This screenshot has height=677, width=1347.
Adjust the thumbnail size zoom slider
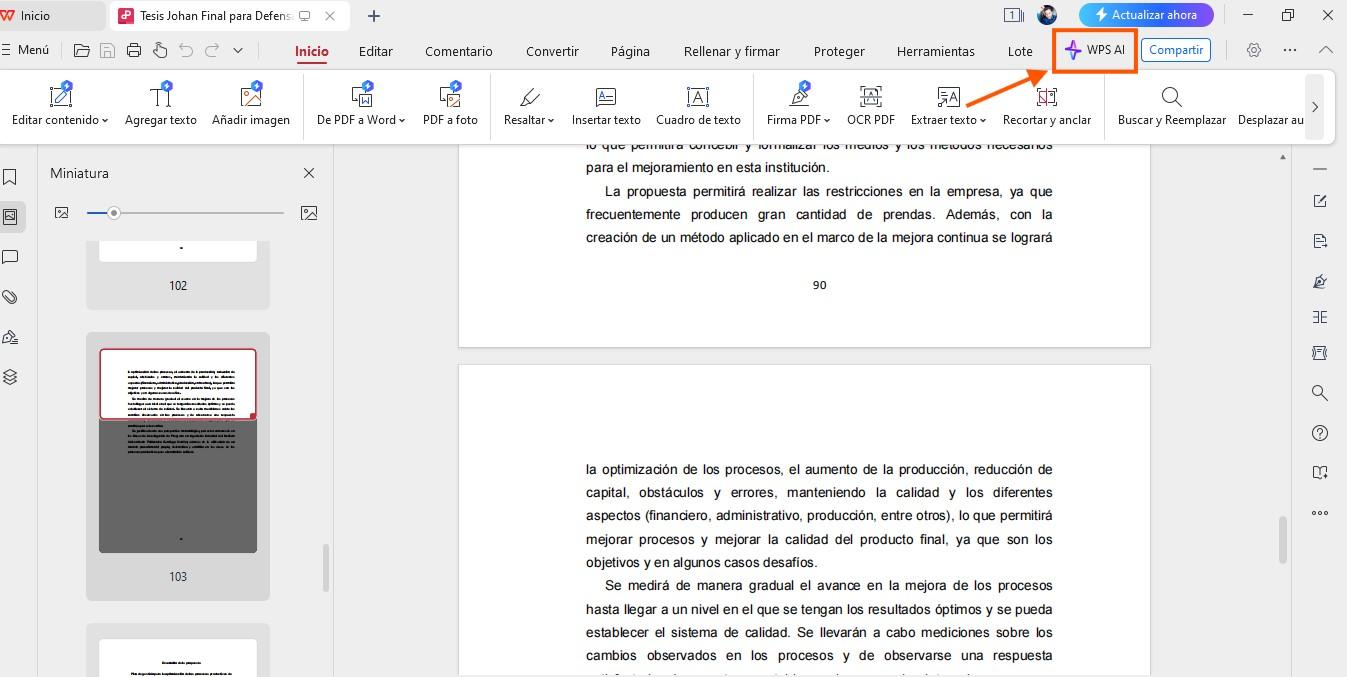point(114,213)
